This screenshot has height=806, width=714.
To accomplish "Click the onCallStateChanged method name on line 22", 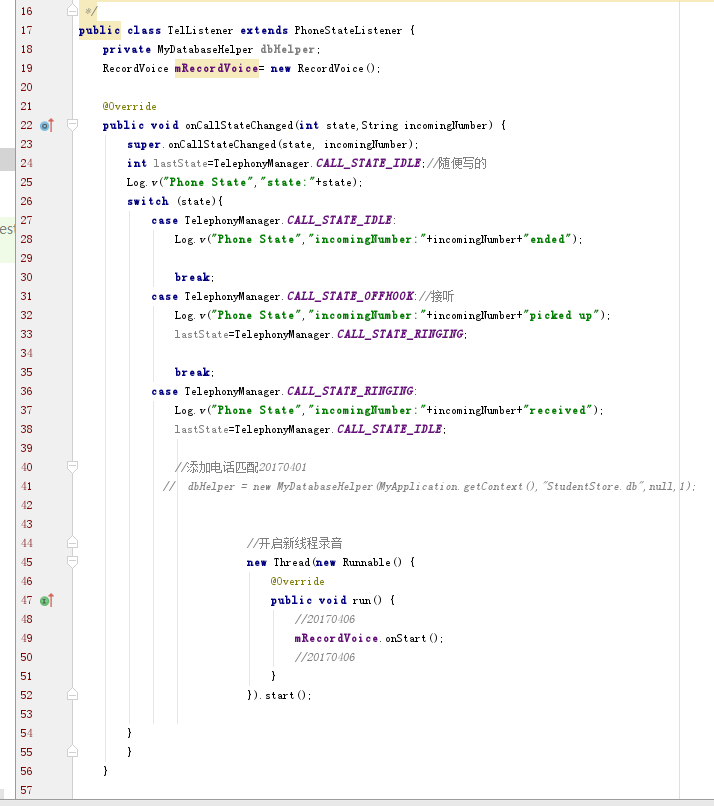I will 239,125.
